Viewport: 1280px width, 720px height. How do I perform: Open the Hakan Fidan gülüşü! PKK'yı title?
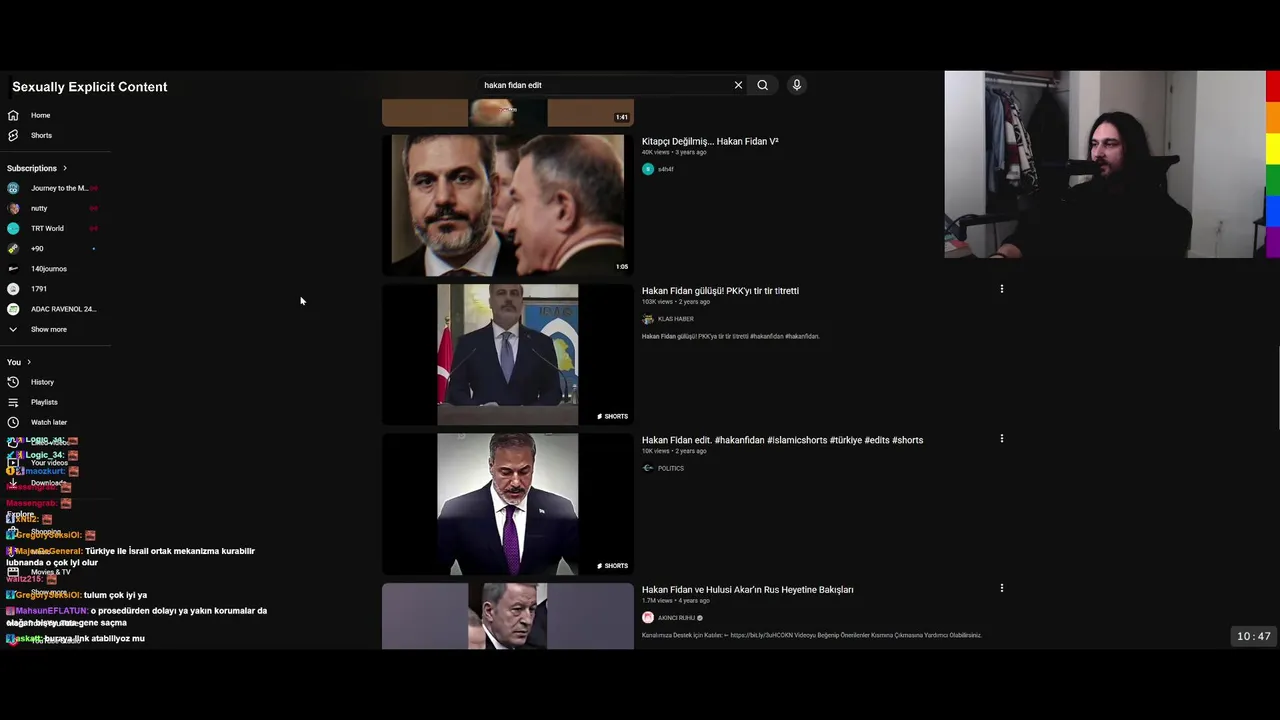pos(720,291)
